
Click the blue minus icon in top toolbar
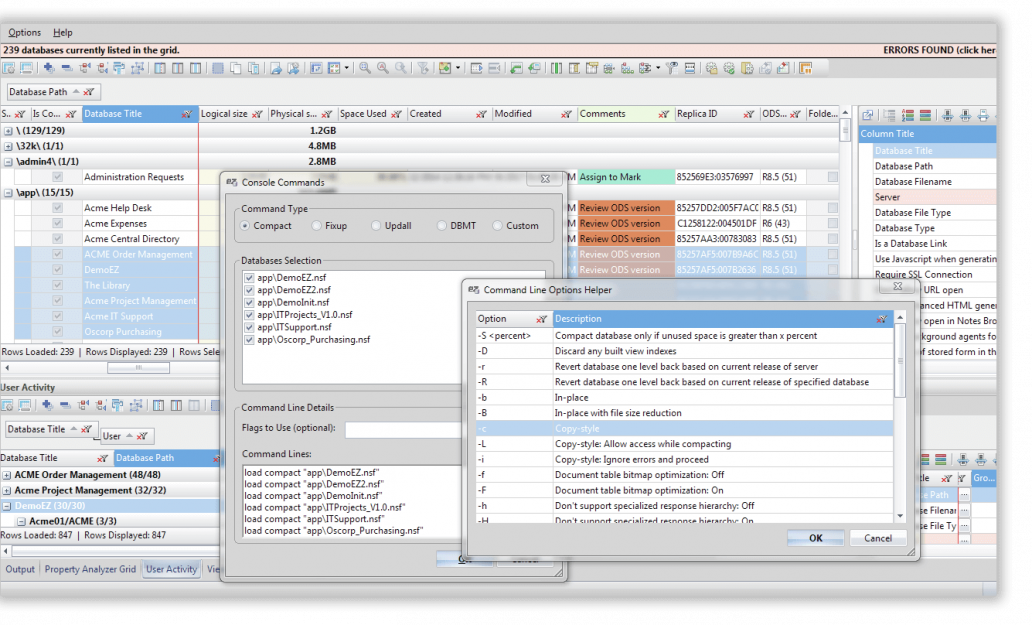[66, 68]
